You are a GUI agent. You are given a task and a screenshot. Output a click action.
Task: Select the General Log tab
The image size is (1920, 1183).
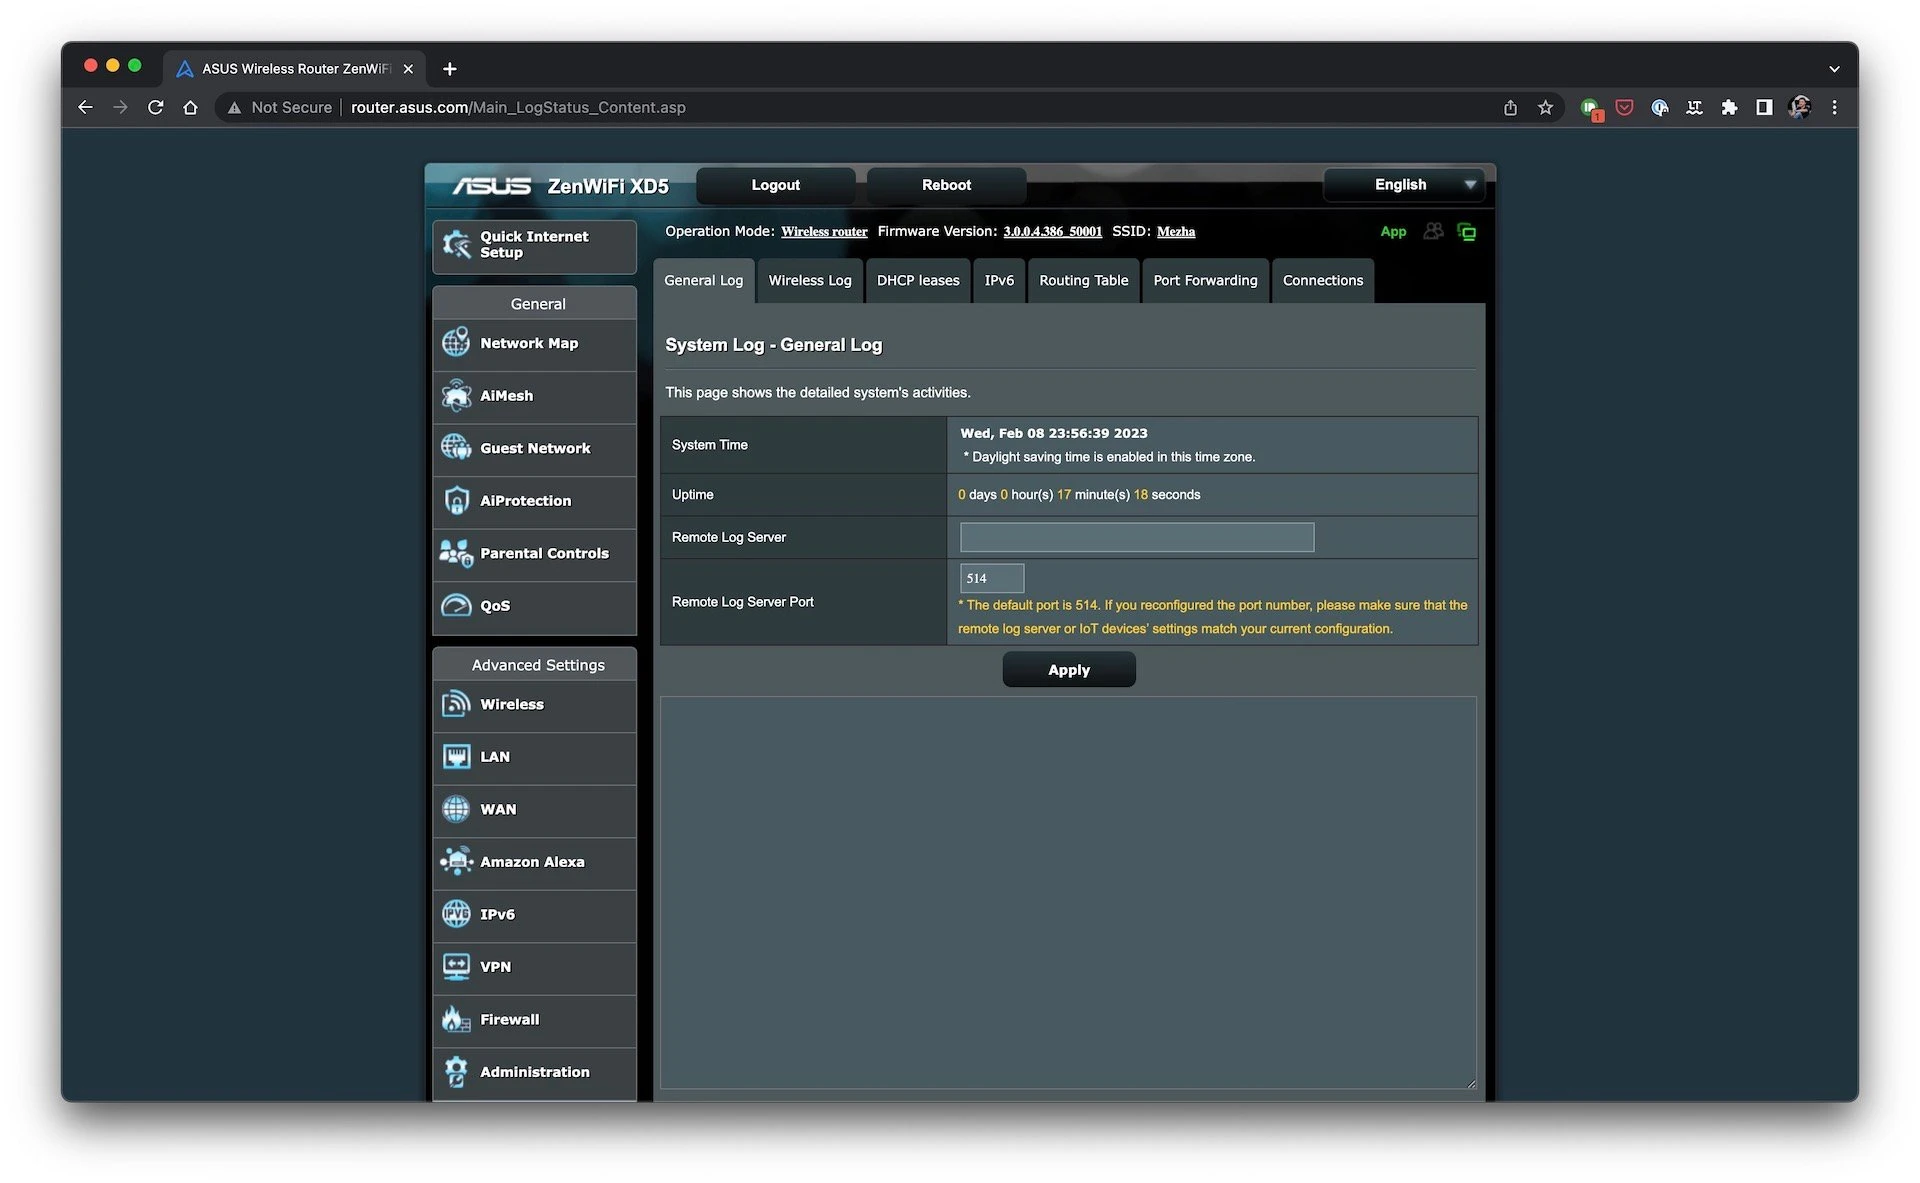tap(703, 281)
